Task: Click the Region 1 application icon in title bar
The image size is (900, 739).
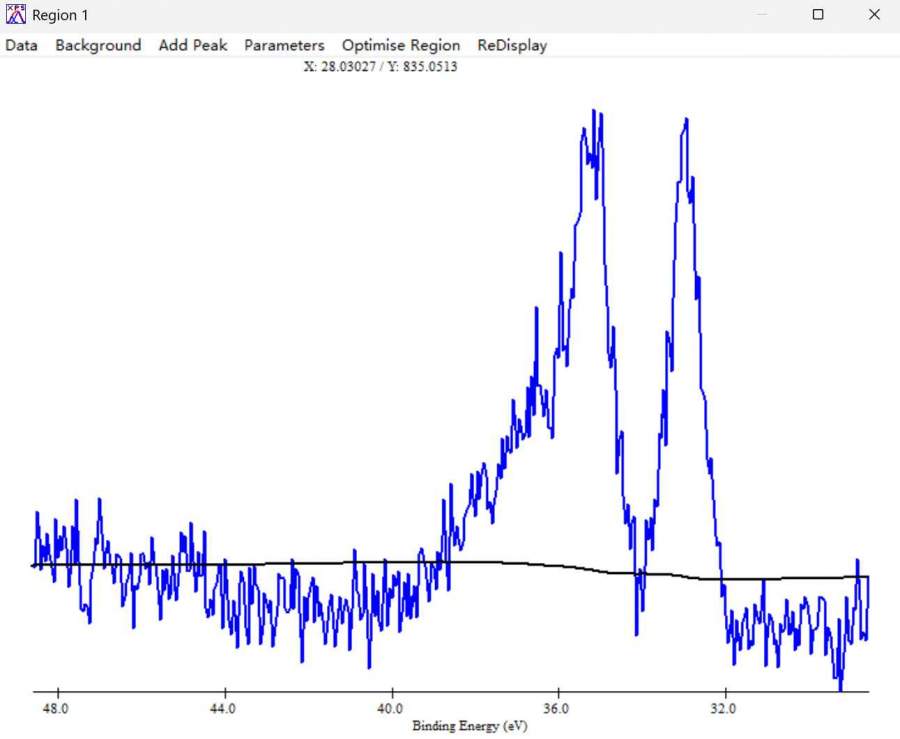Action: [x=15, y=15]
